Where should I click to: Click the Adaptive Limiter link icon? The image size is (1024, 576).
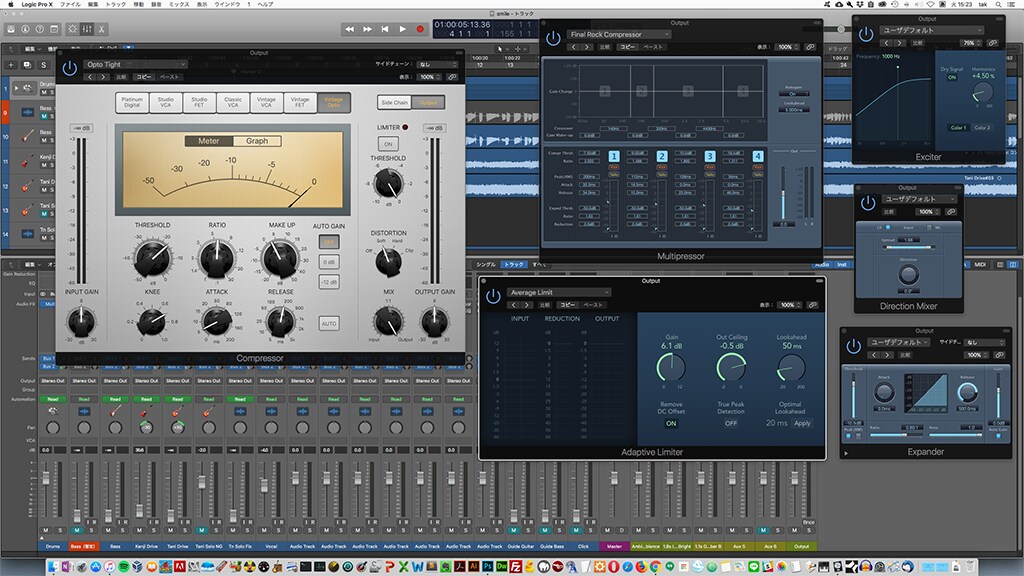pyautogui.click(x=812, y=305)
